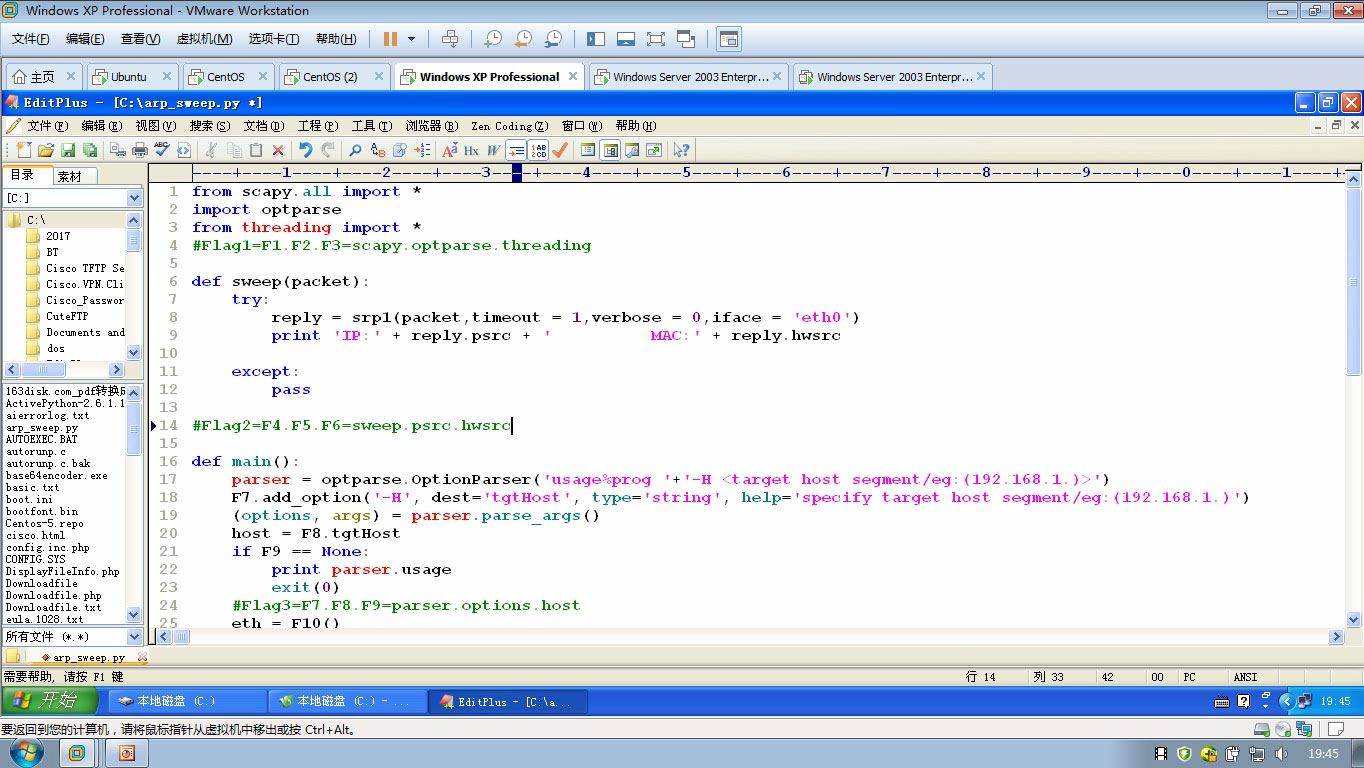Click the ANSI encoding status bar field
The image size is (1364, 768).
(1245, 677)
